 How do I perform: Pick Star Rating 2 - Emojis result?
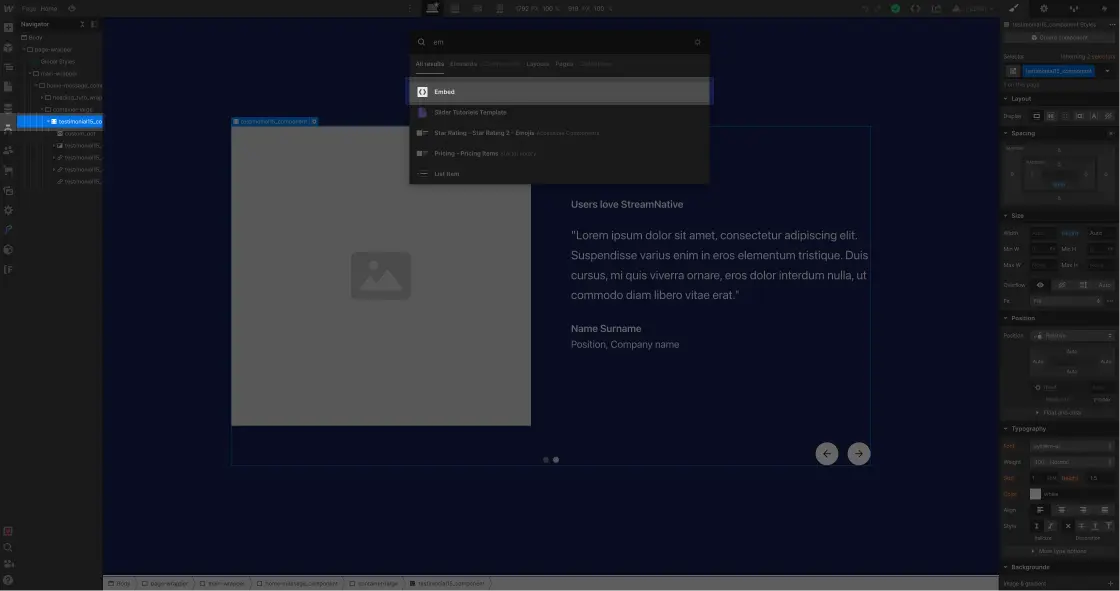[x=560, y=133]
